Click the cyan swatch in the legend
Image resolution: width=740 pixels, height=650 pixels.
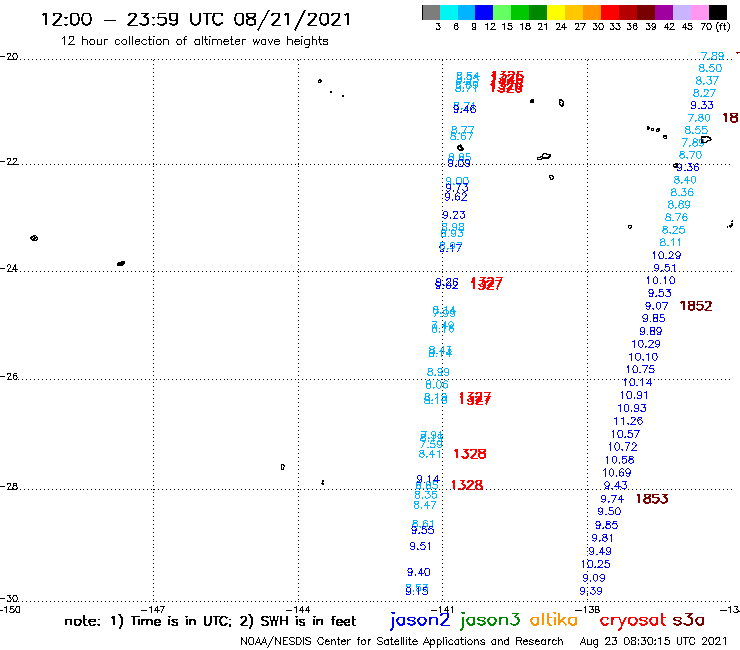point(448,12)
